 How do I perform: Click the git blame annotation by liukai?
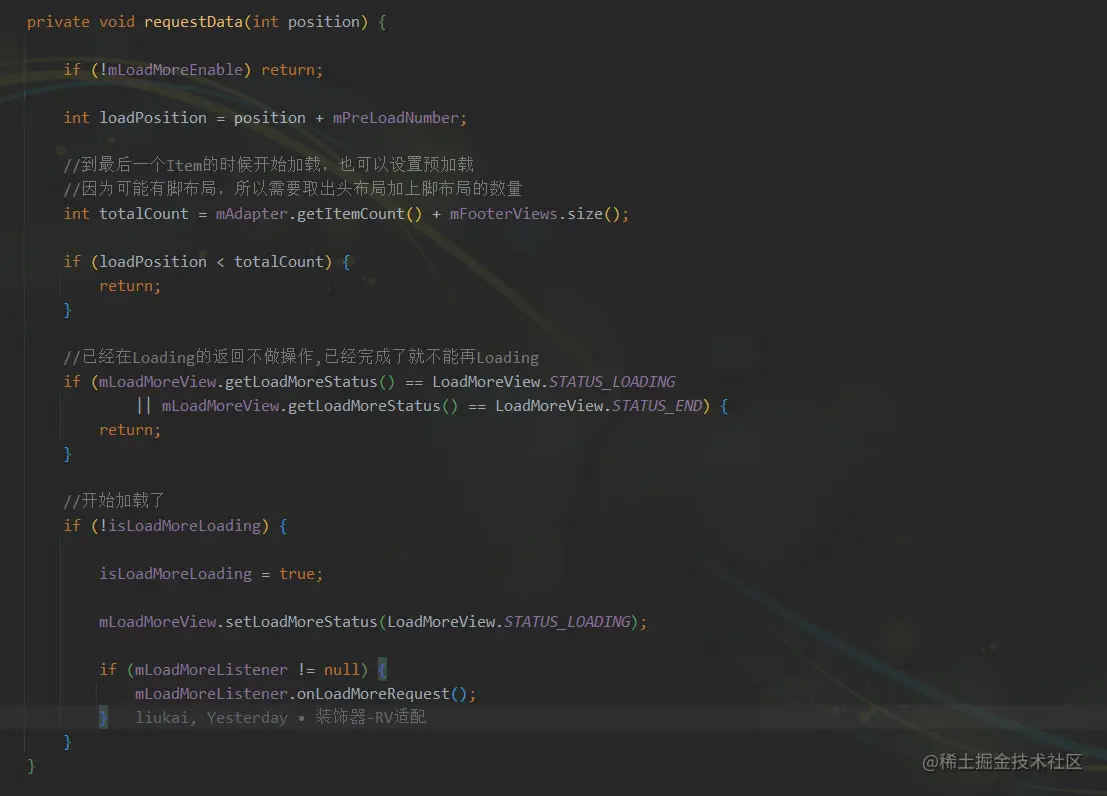pyautogui.click(x=280, y=718)
